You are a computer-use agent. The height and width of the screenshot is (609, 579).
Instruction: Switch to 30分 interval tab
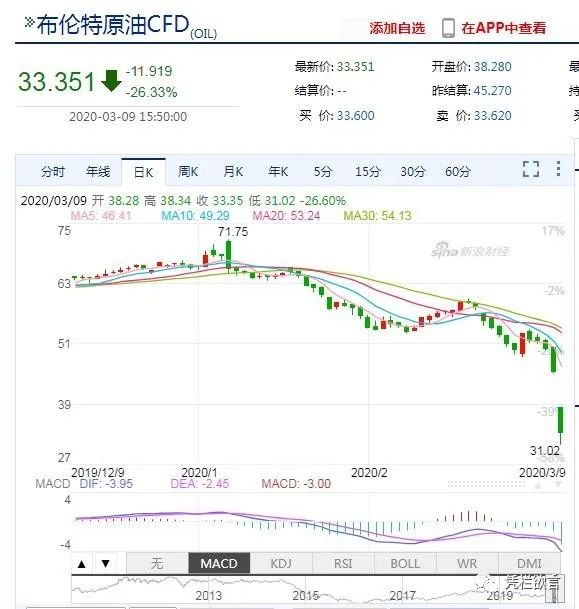pos(413,171)
